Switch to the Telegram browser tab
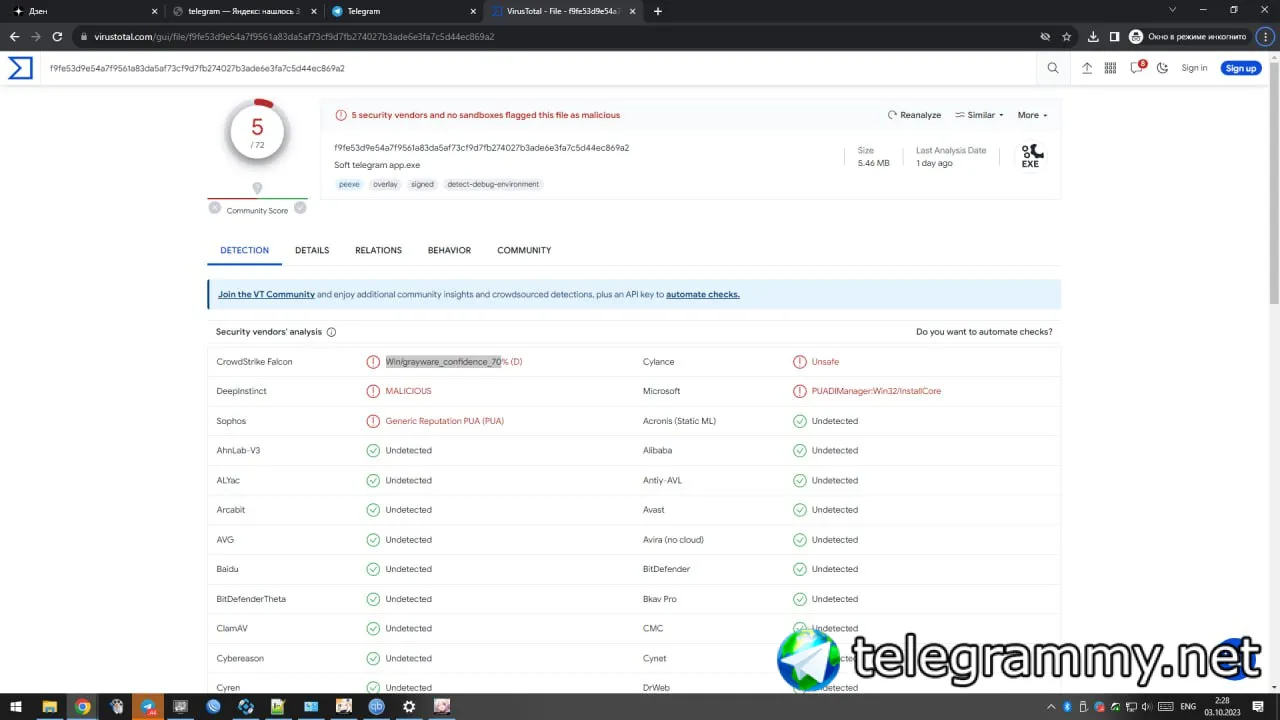This screenshot has height=720, width=1280. (x=404, y=11)
